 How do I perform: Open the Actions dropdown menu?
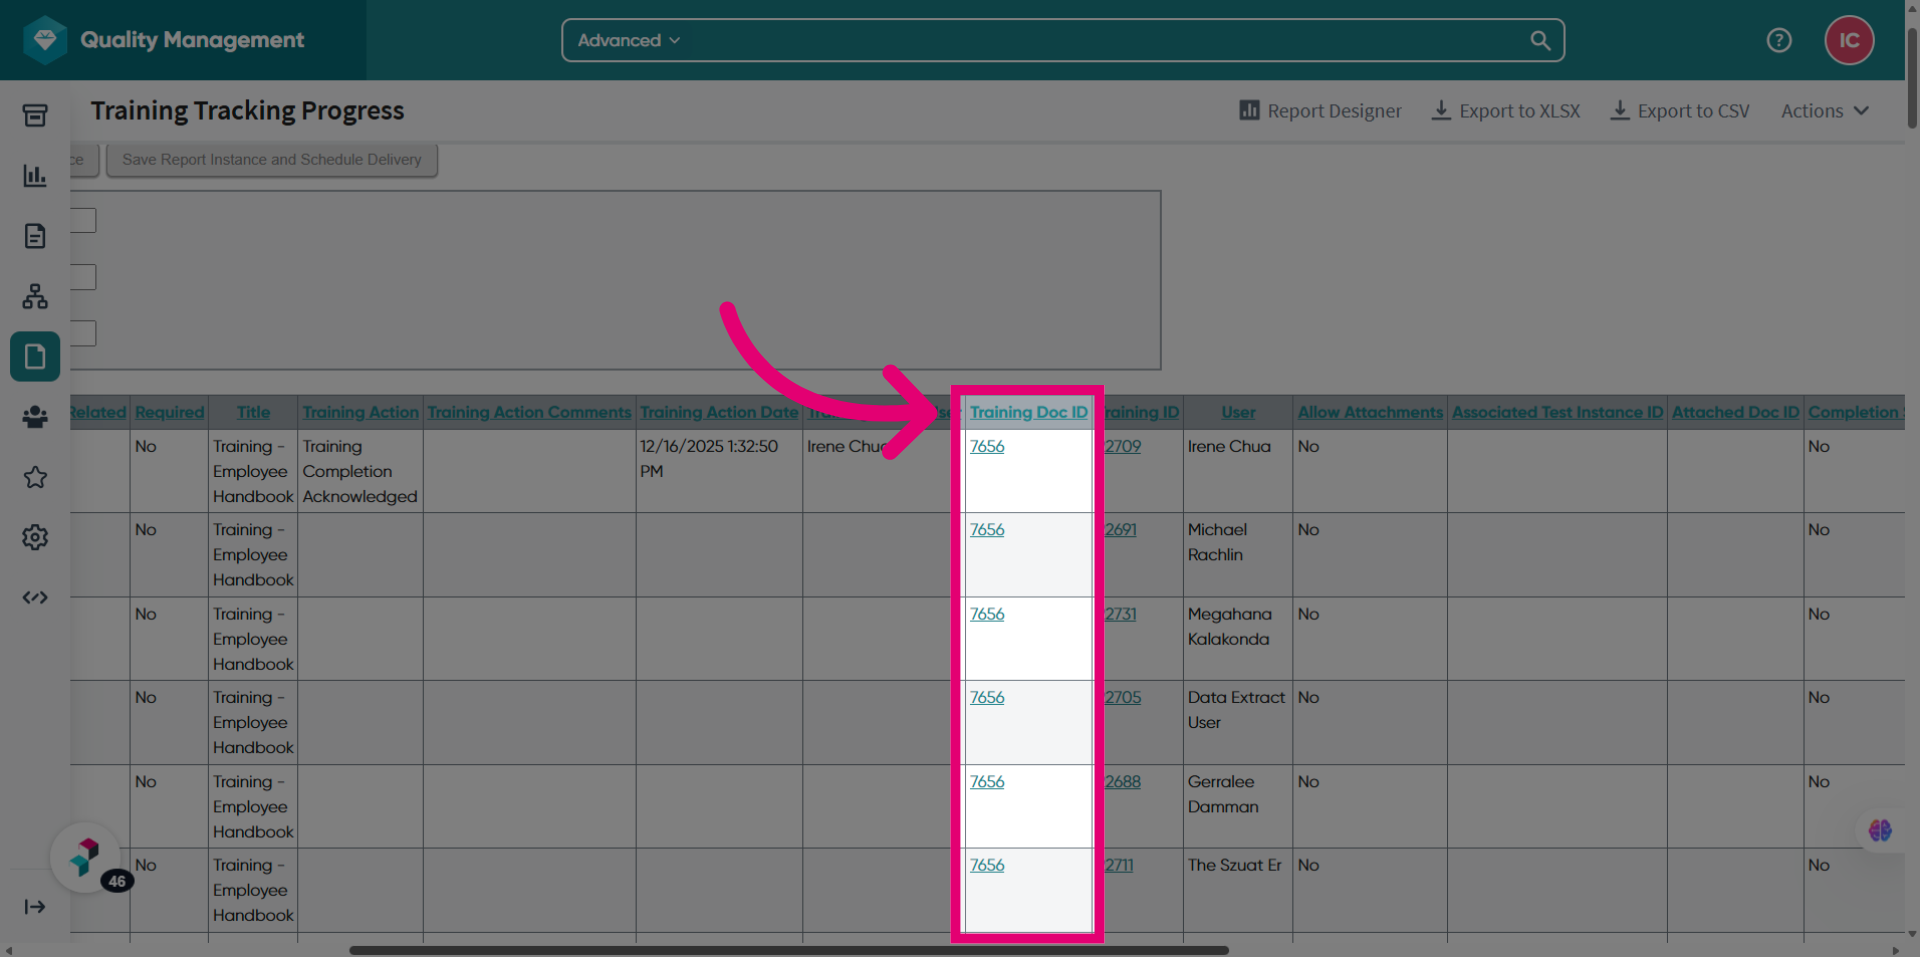click(1825, 111)
